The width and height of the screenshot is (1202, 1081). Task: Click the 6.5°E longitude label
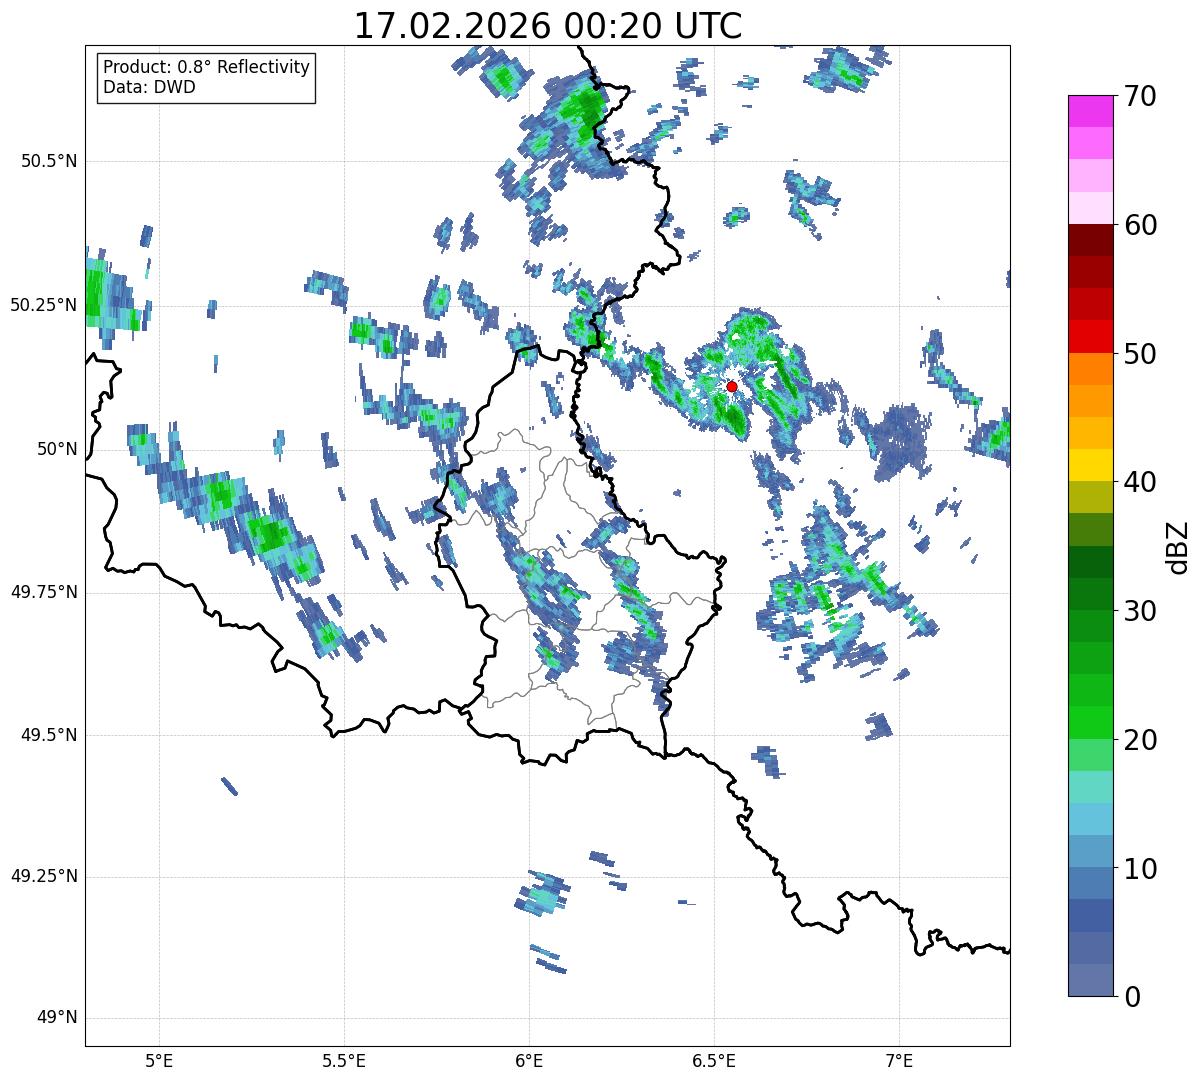tap(714, 1060)
